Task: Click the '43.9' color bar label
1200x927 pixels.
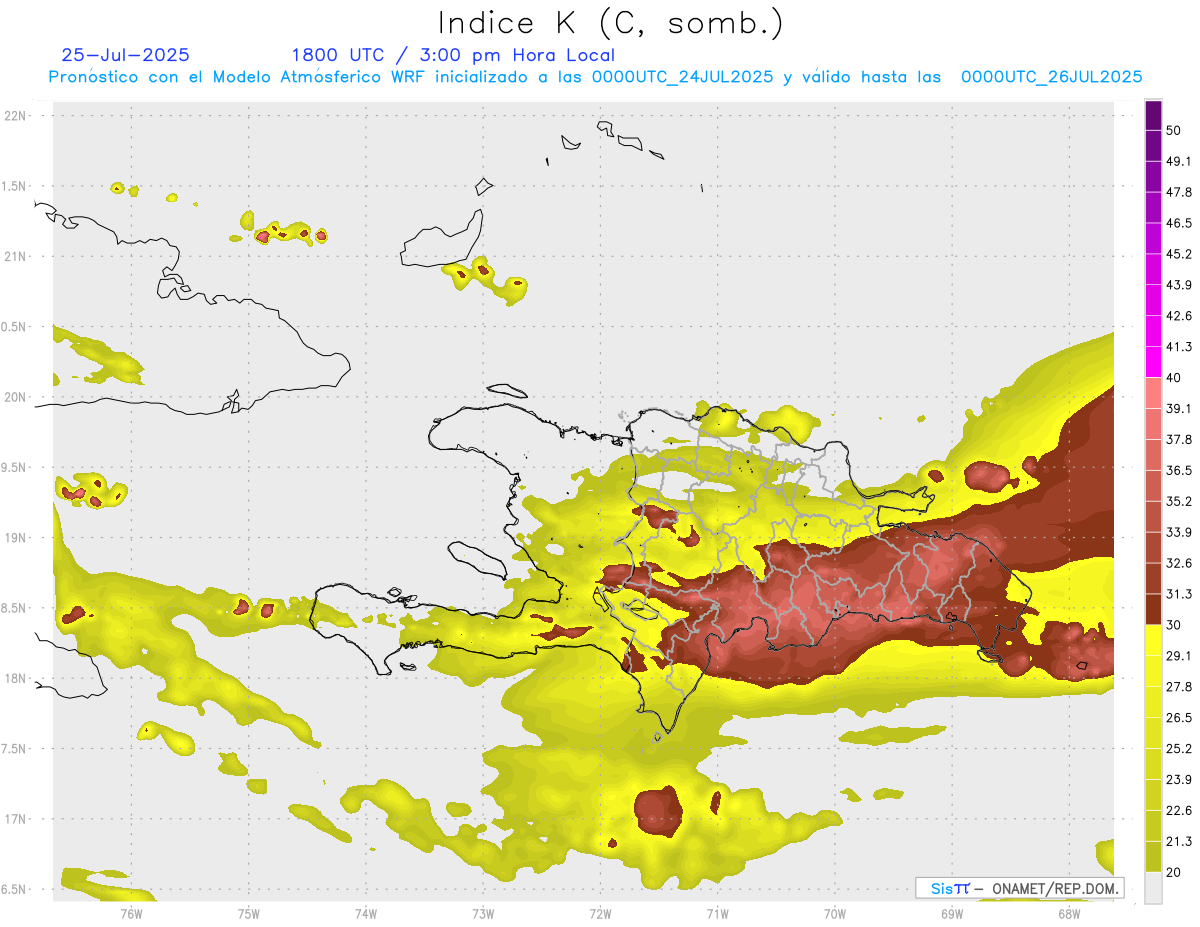Action: click(x=1178, y=286)
